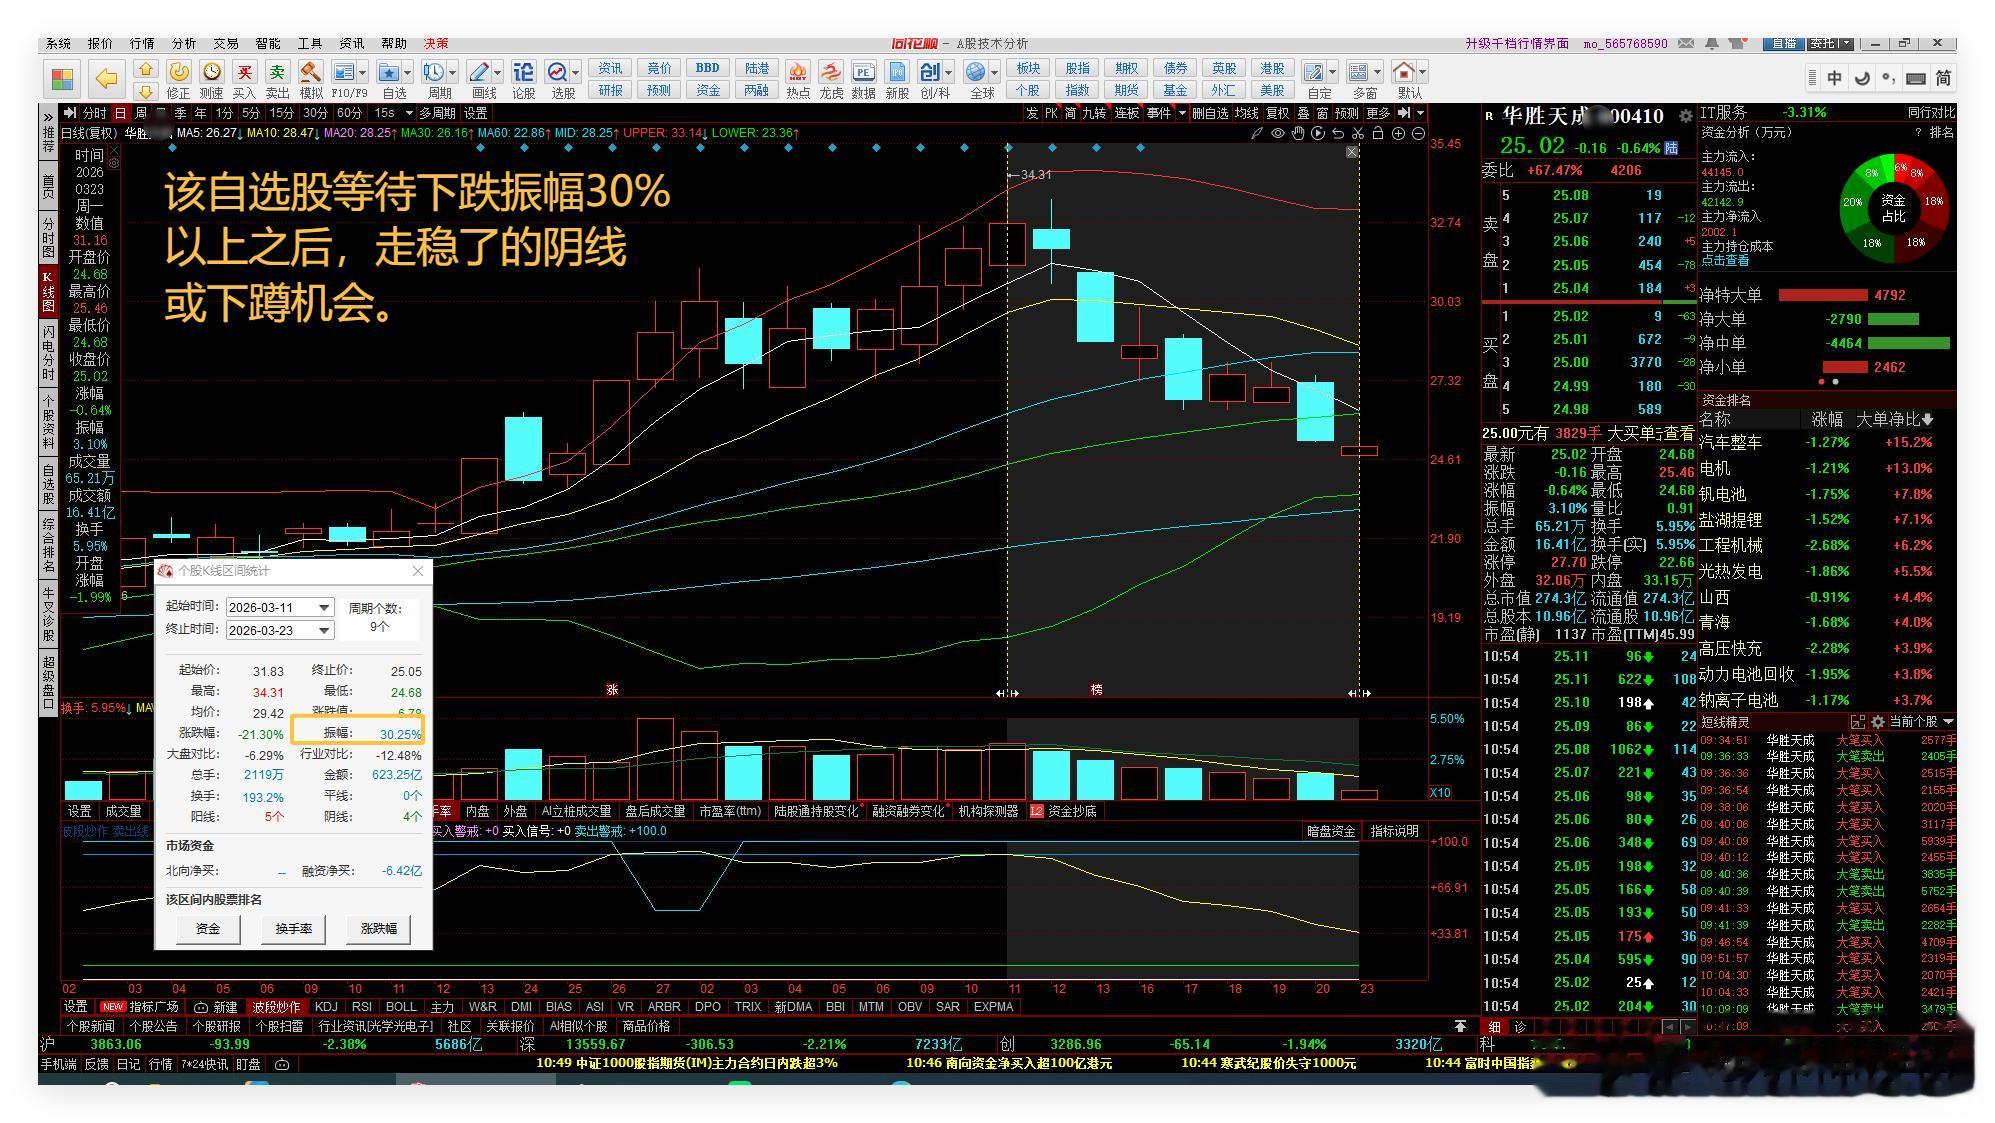1995x1123 pixels.
Task: Click the 买入 buy toolbar icon
Action: click(244, 73)
